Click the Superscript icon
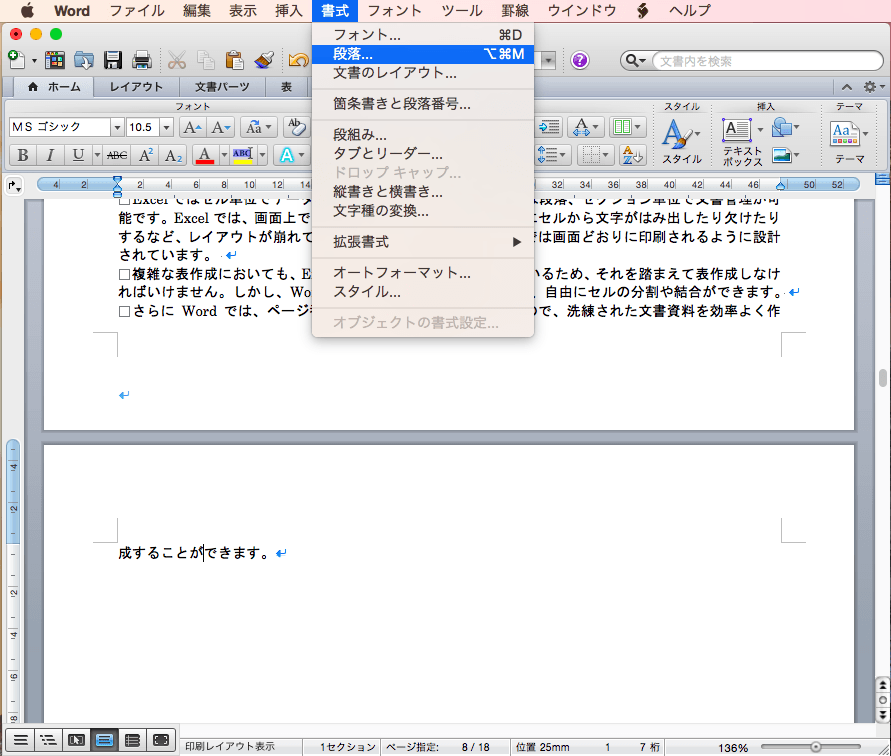 145,155
